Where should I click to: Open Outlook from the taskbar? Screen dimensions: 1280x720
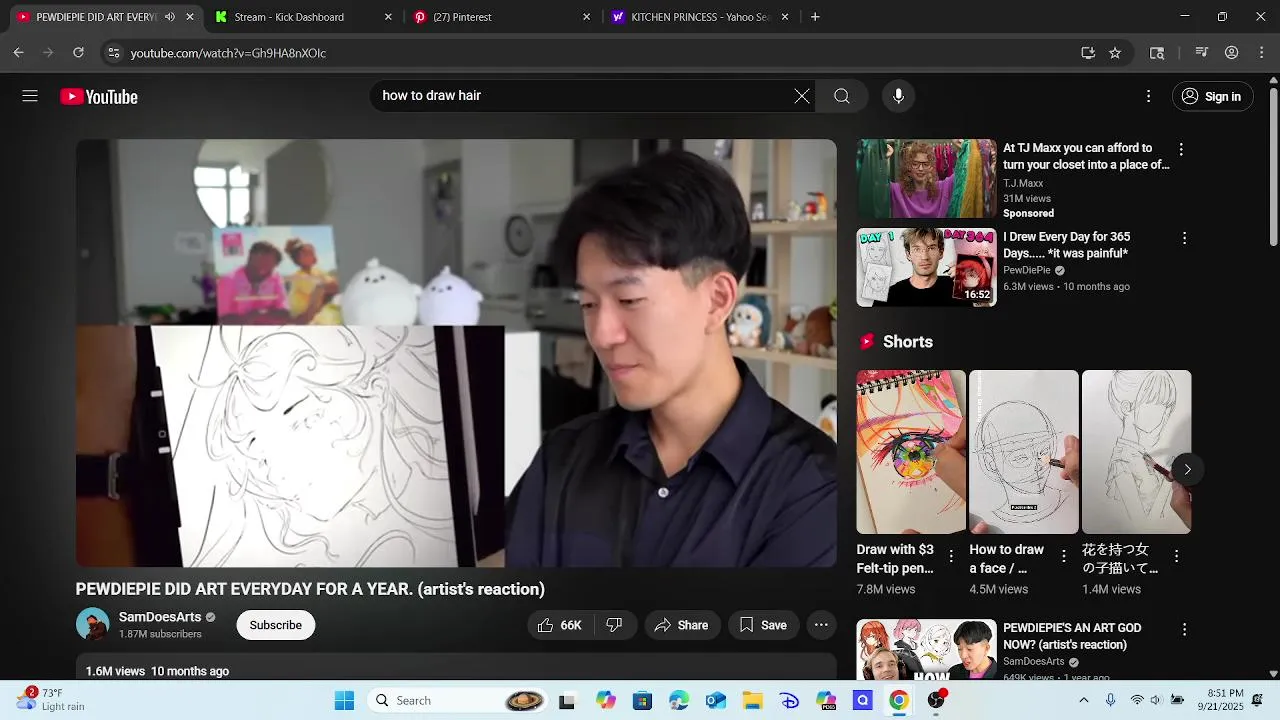click(716, 700)
